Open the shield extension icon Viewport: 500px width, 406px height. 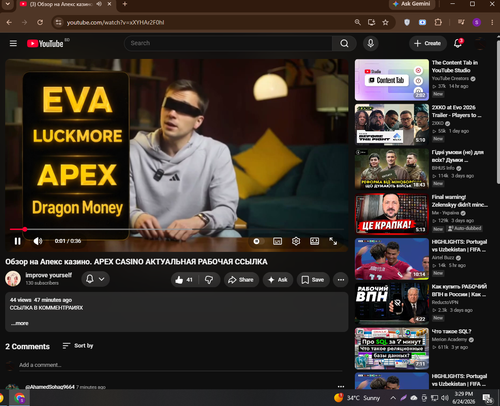[407, 22]
